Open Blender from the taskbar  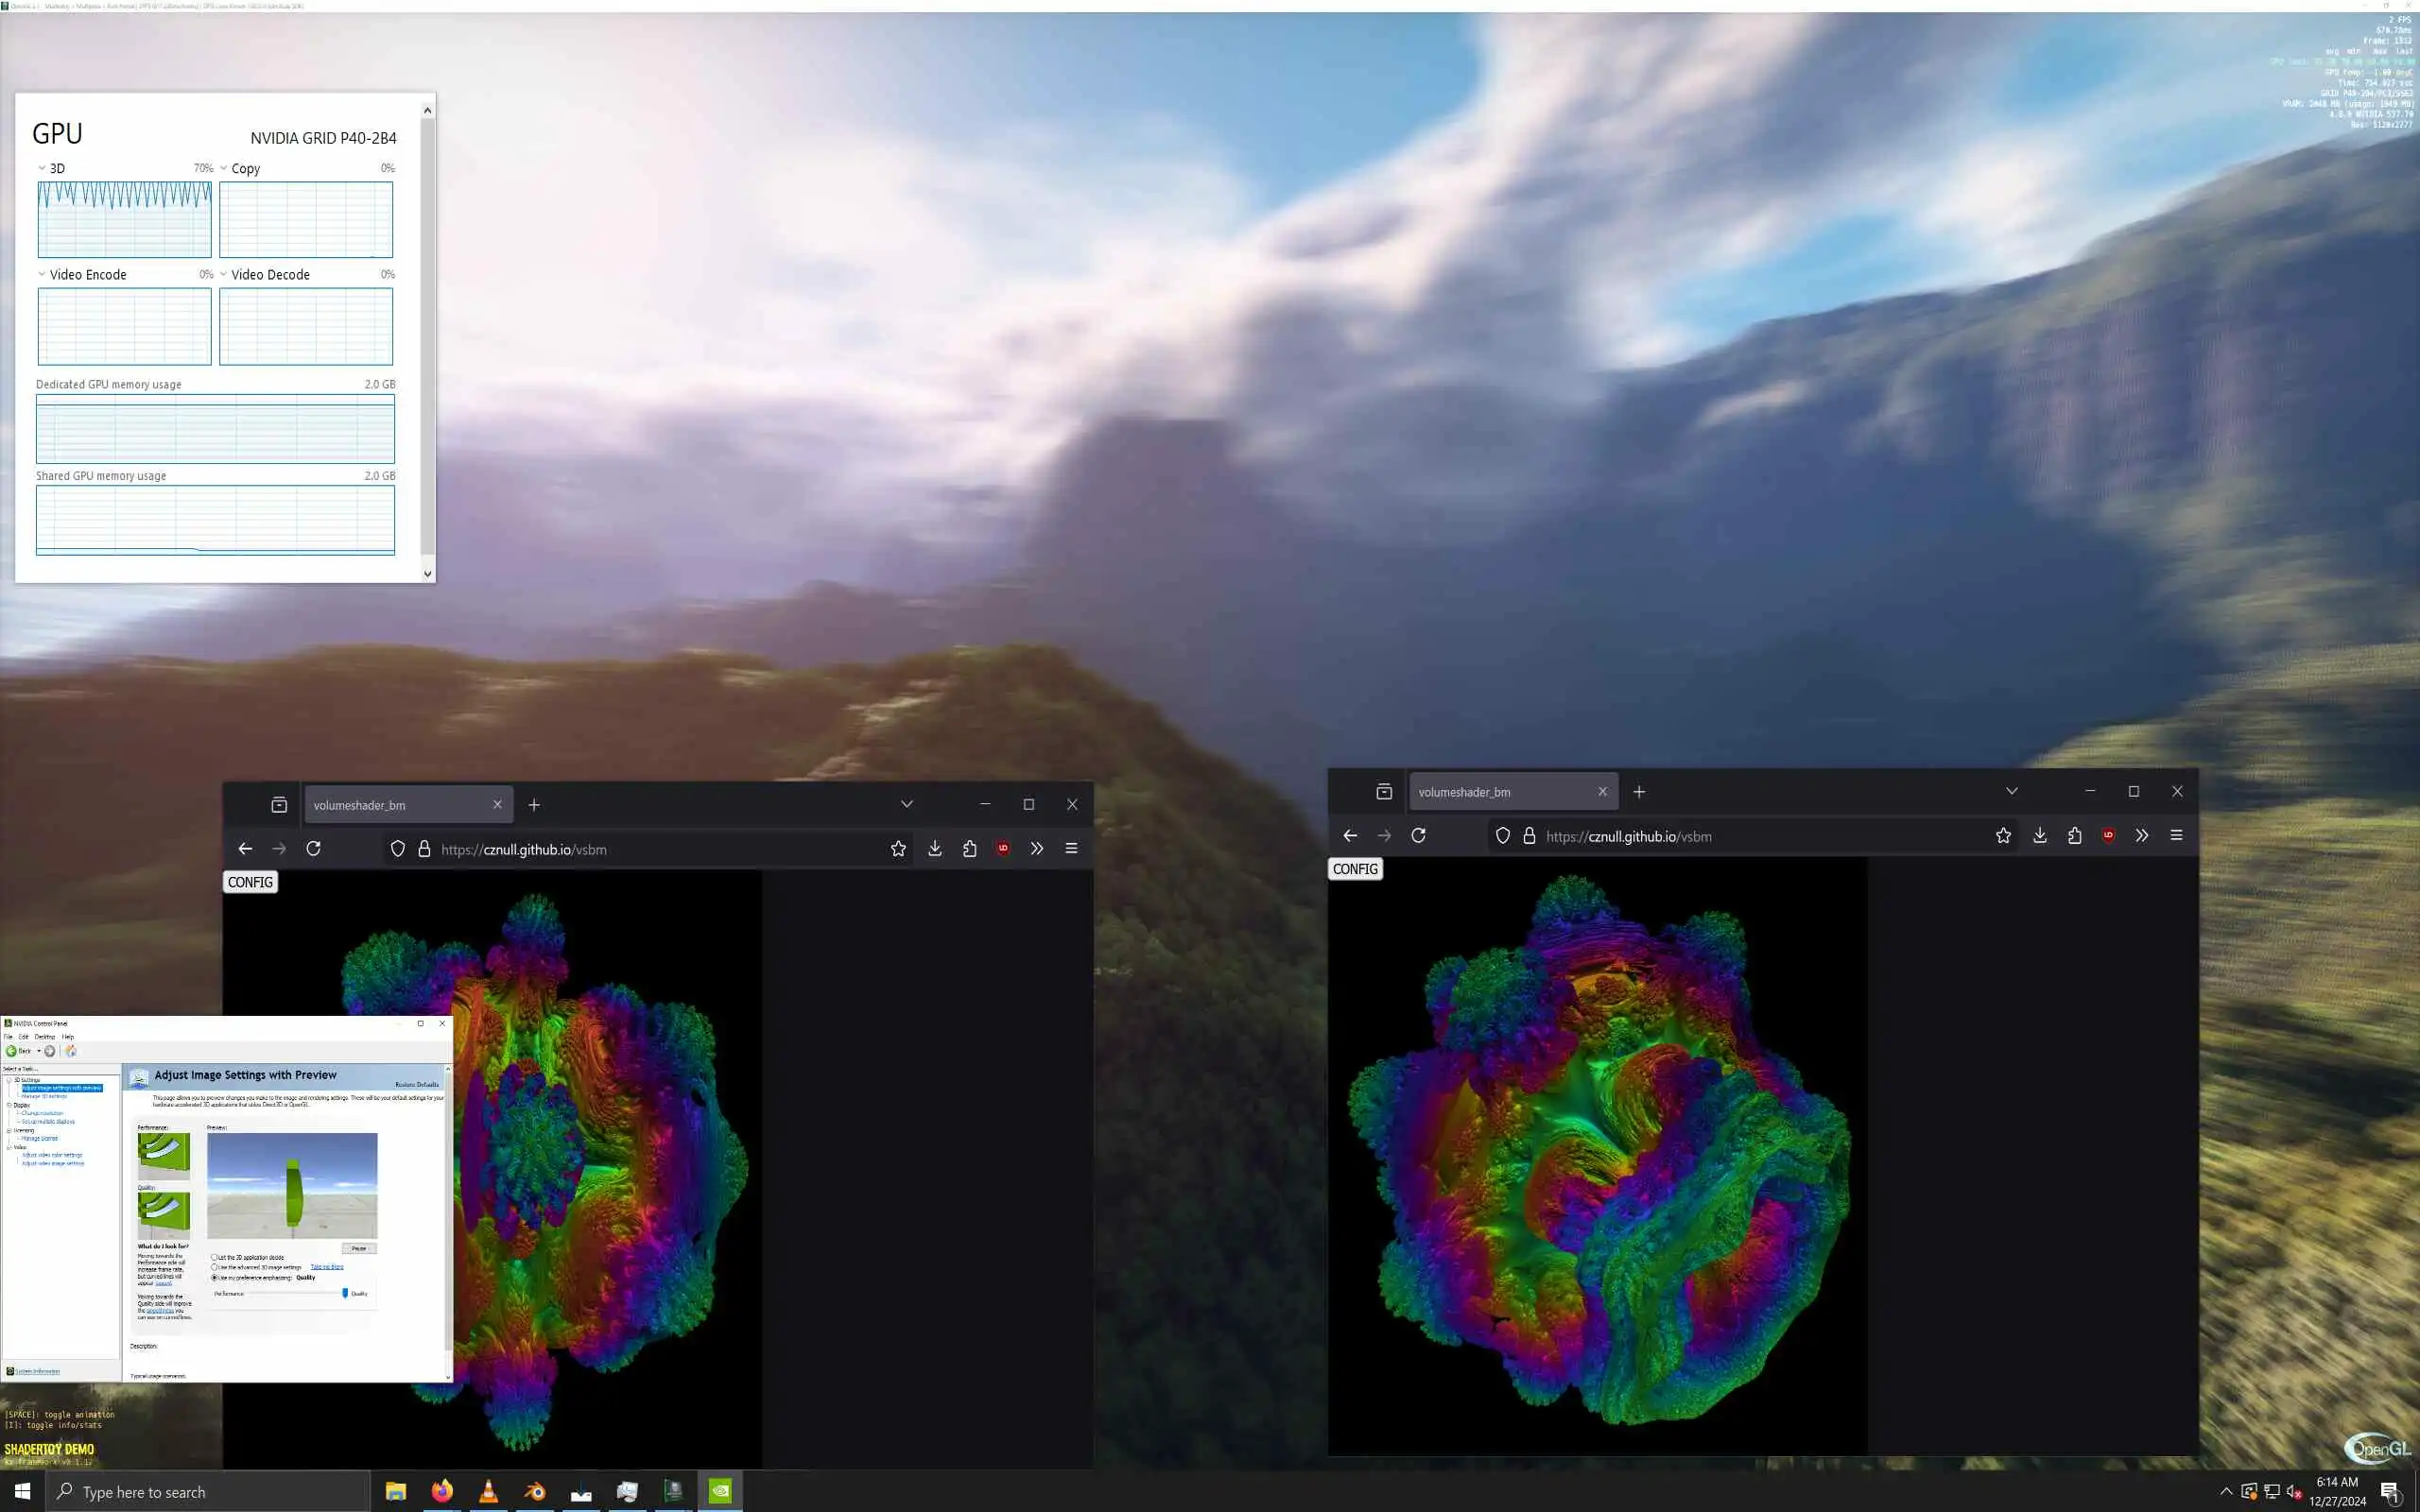pos(535,1492)
